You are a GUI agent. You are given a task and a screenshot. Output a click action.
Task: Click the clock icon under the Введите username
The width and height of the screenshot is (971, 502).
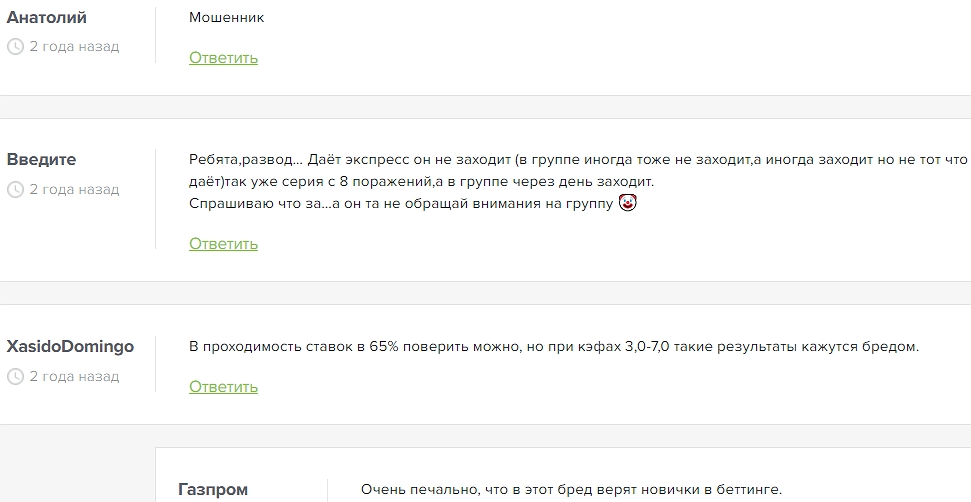tap(15, 189)
